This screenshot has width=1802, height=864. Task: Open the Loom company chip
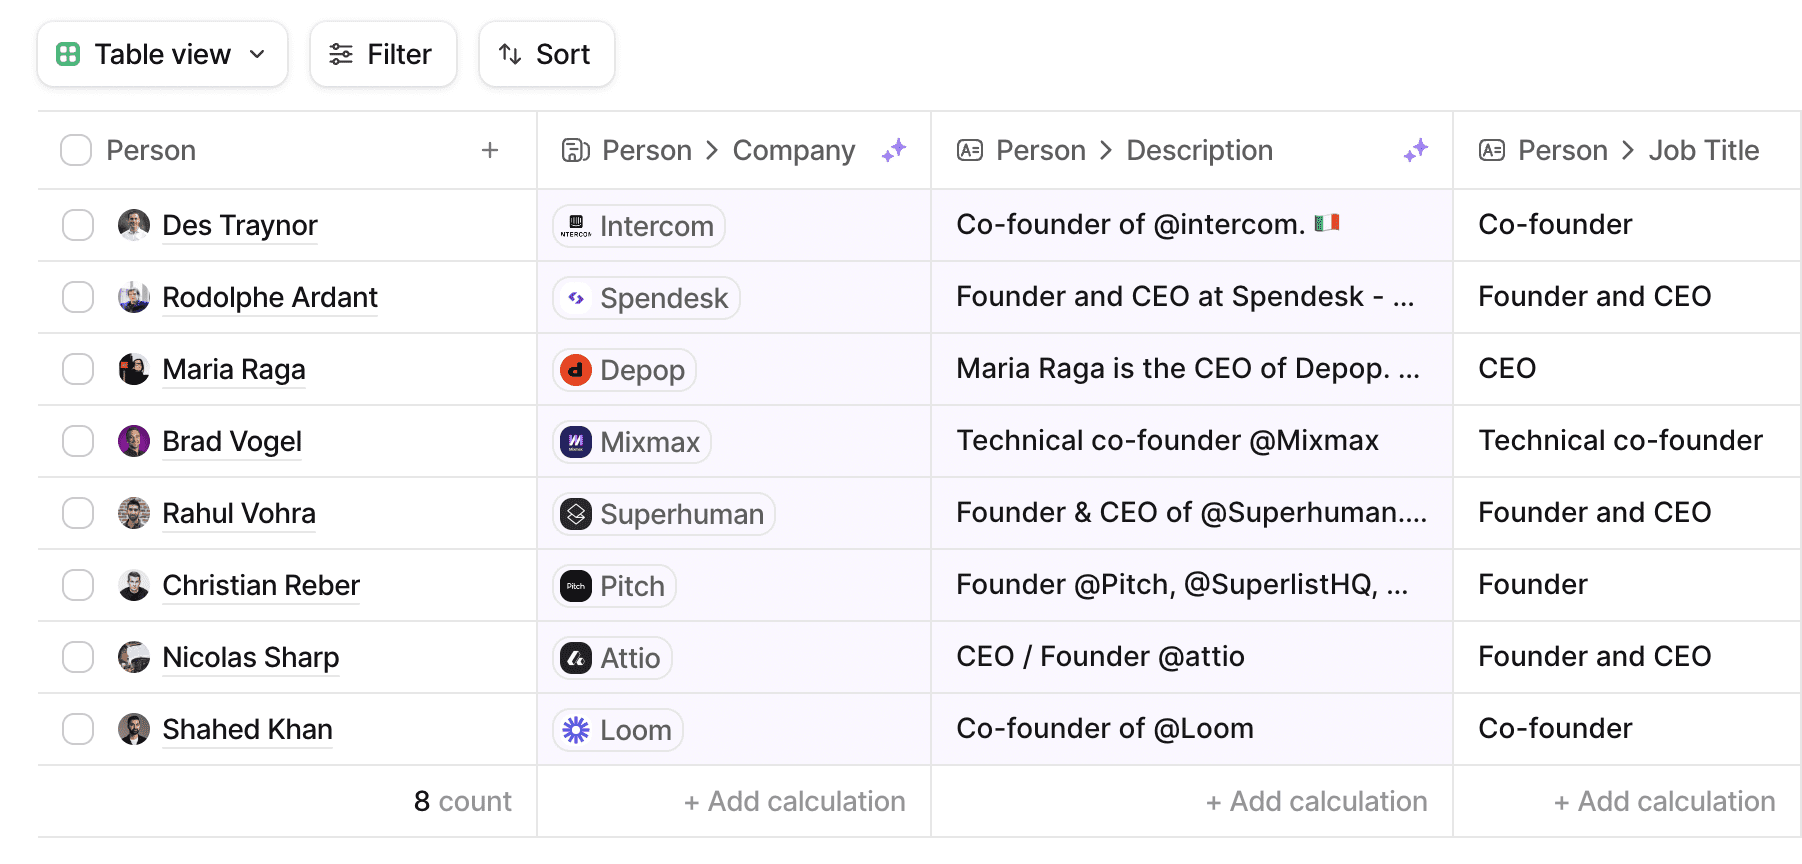coord(618,730)
